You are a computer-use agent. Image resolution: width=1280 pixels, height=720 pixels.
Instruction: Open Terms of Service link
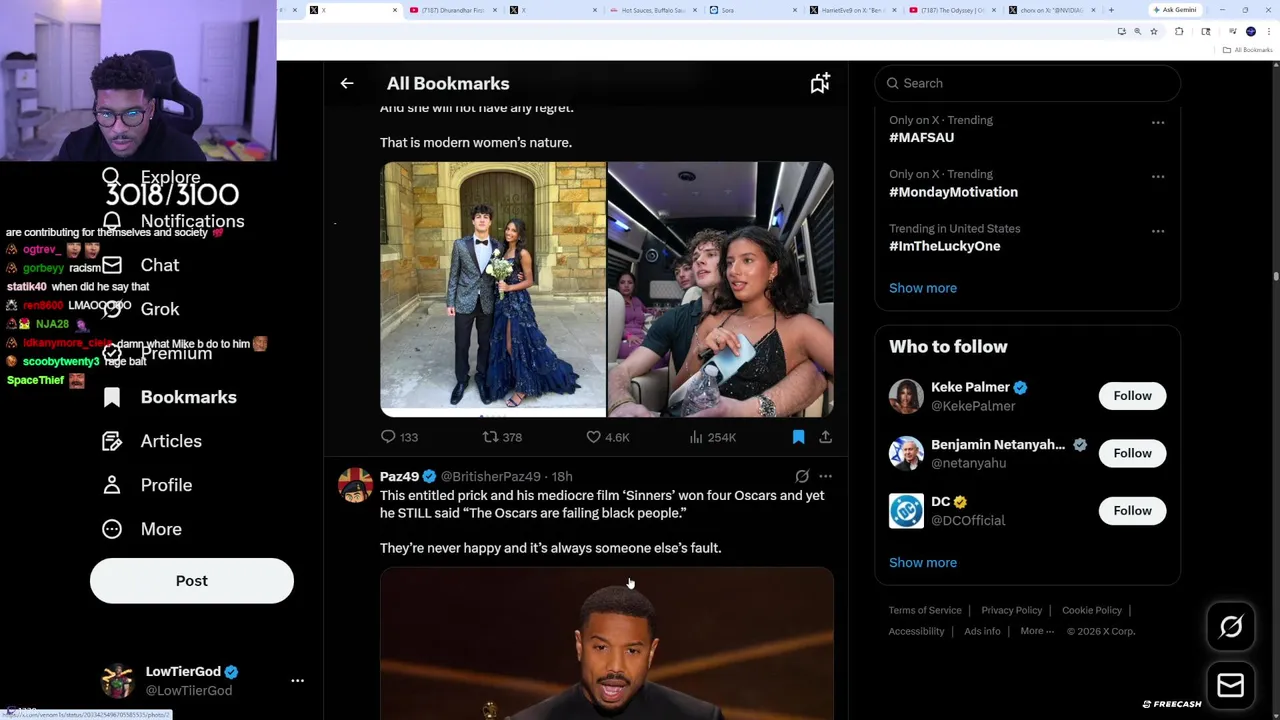click(x=925, y=610)
